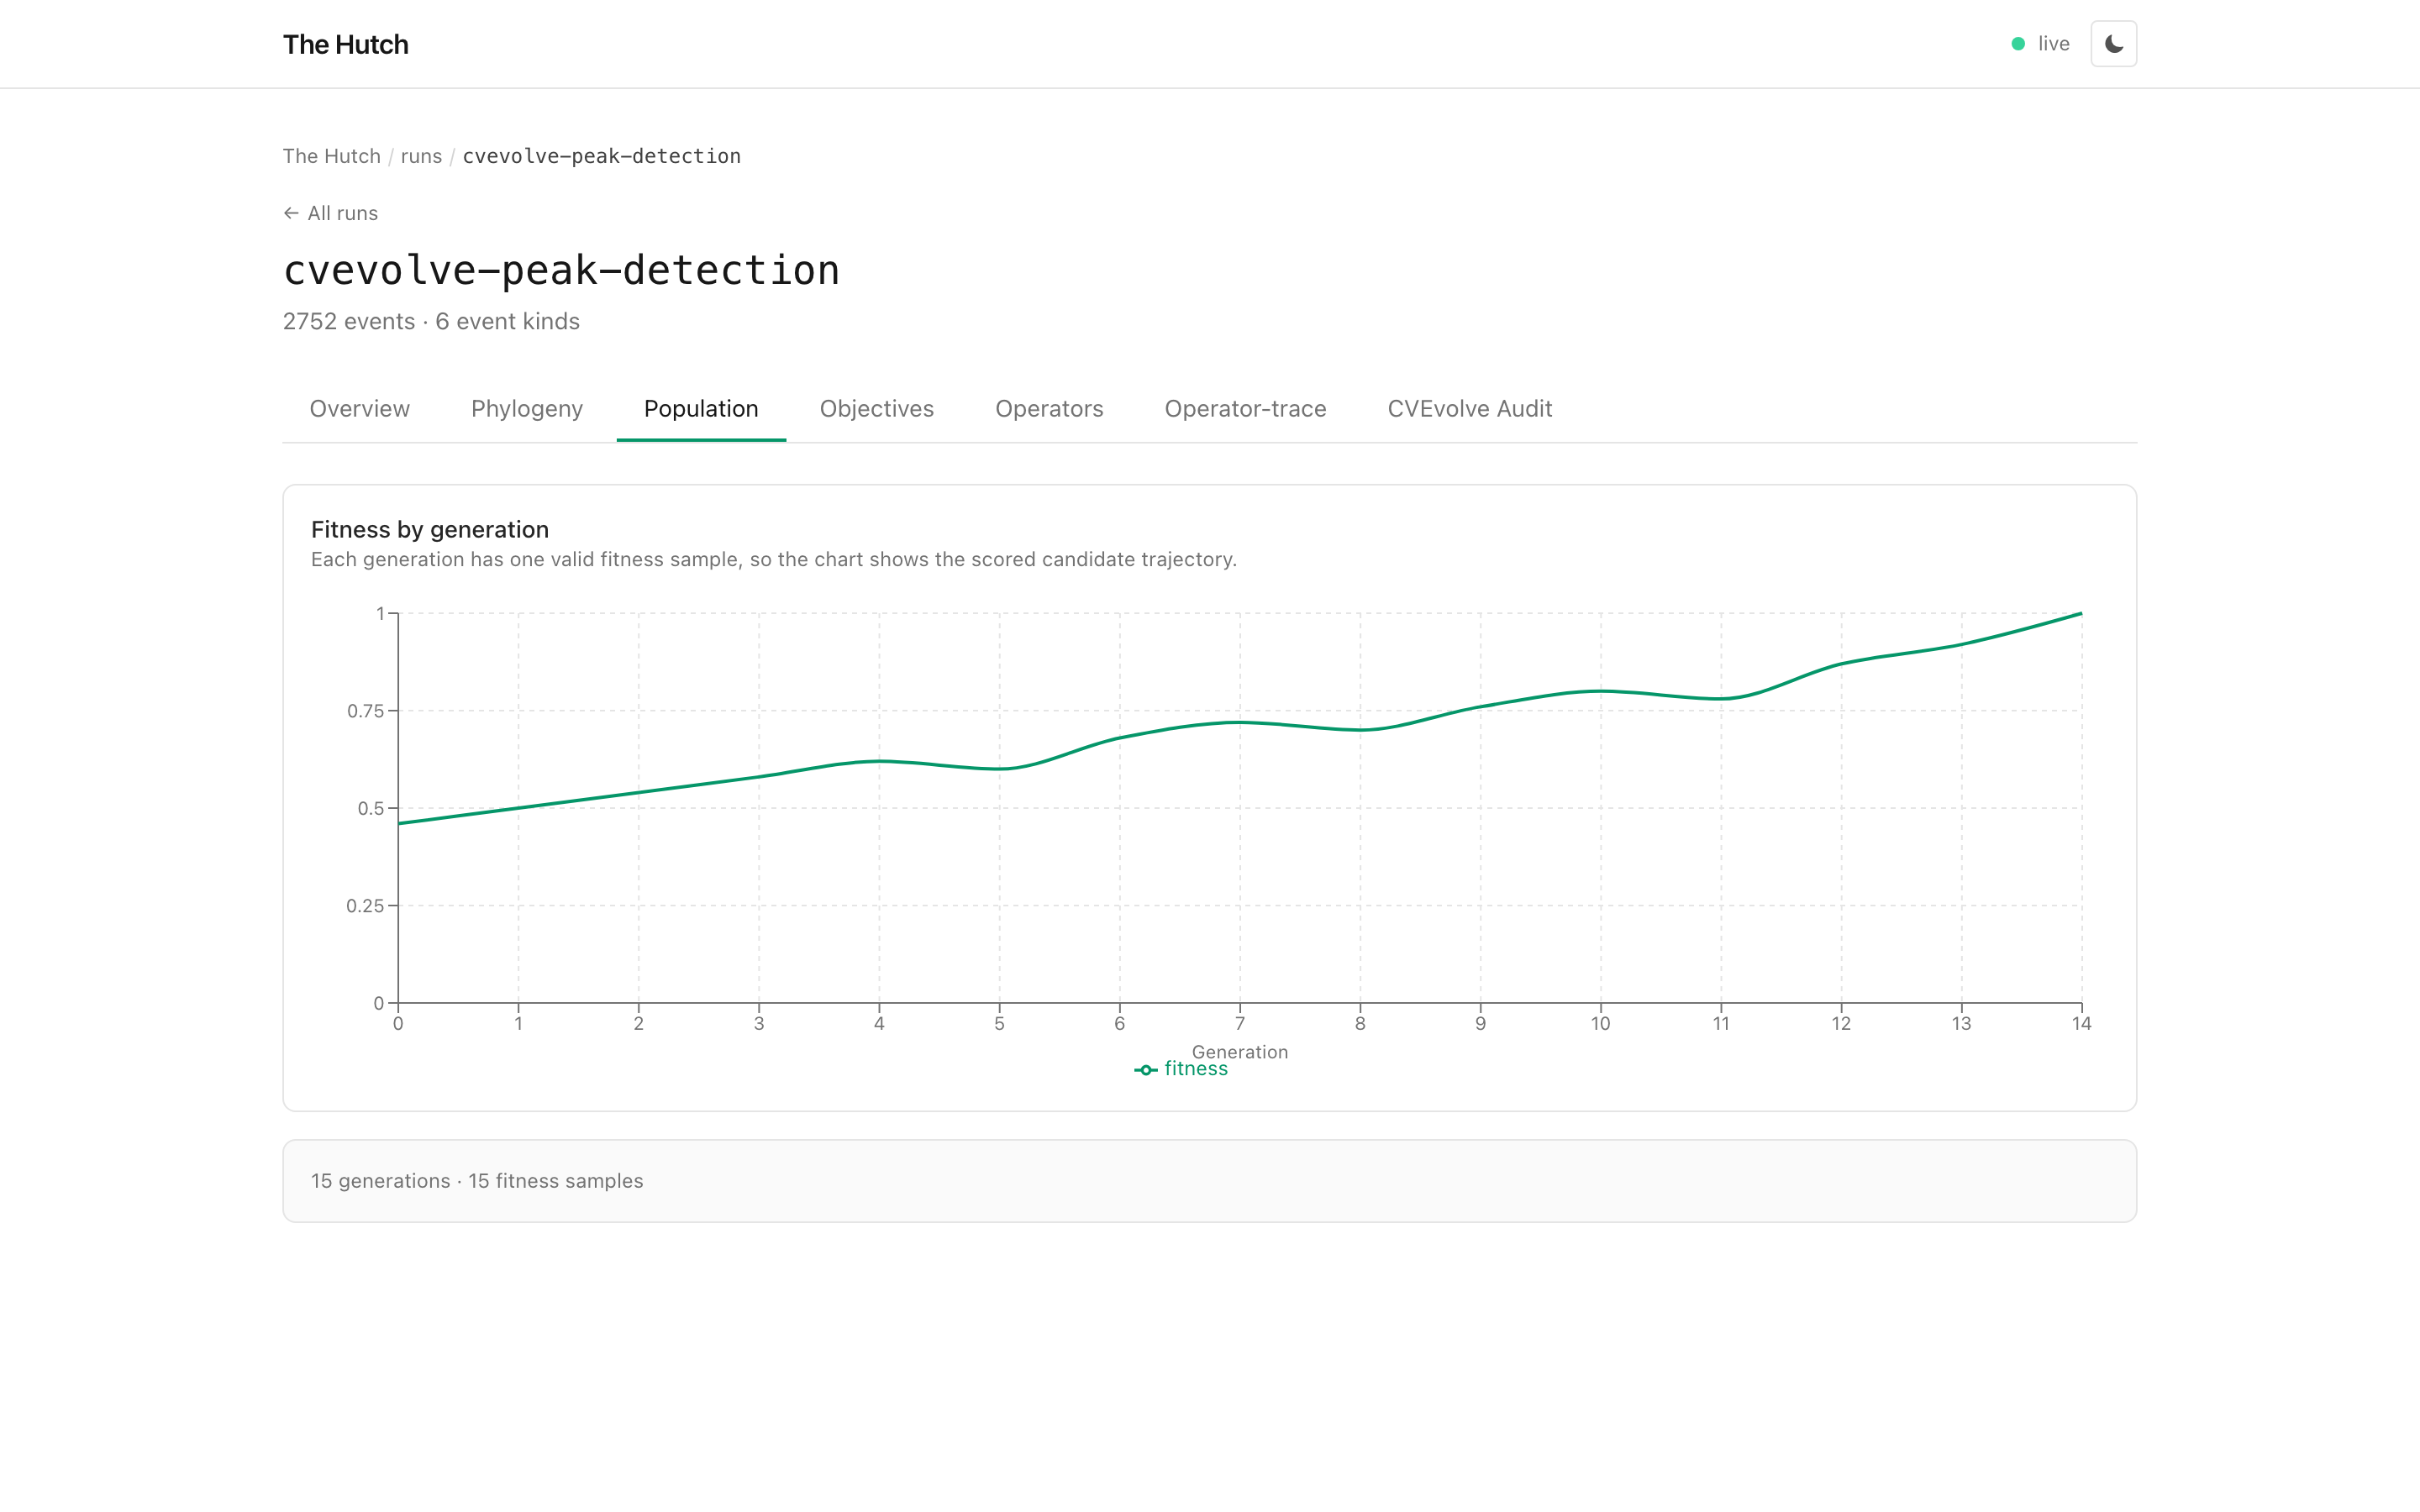Click the fitness line at generation 0
2420x1512 pixels.
tap(399, 824)
